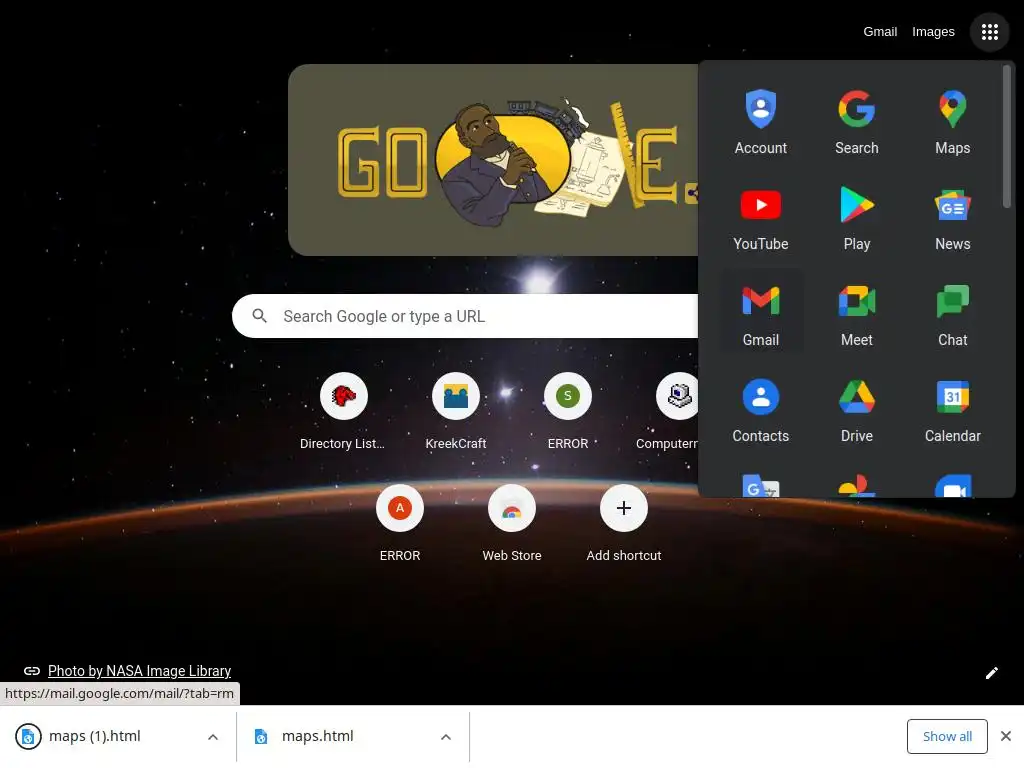Open the Account app in the apps panel
This screenshot has height=768, width=1024.
point(760,122)
